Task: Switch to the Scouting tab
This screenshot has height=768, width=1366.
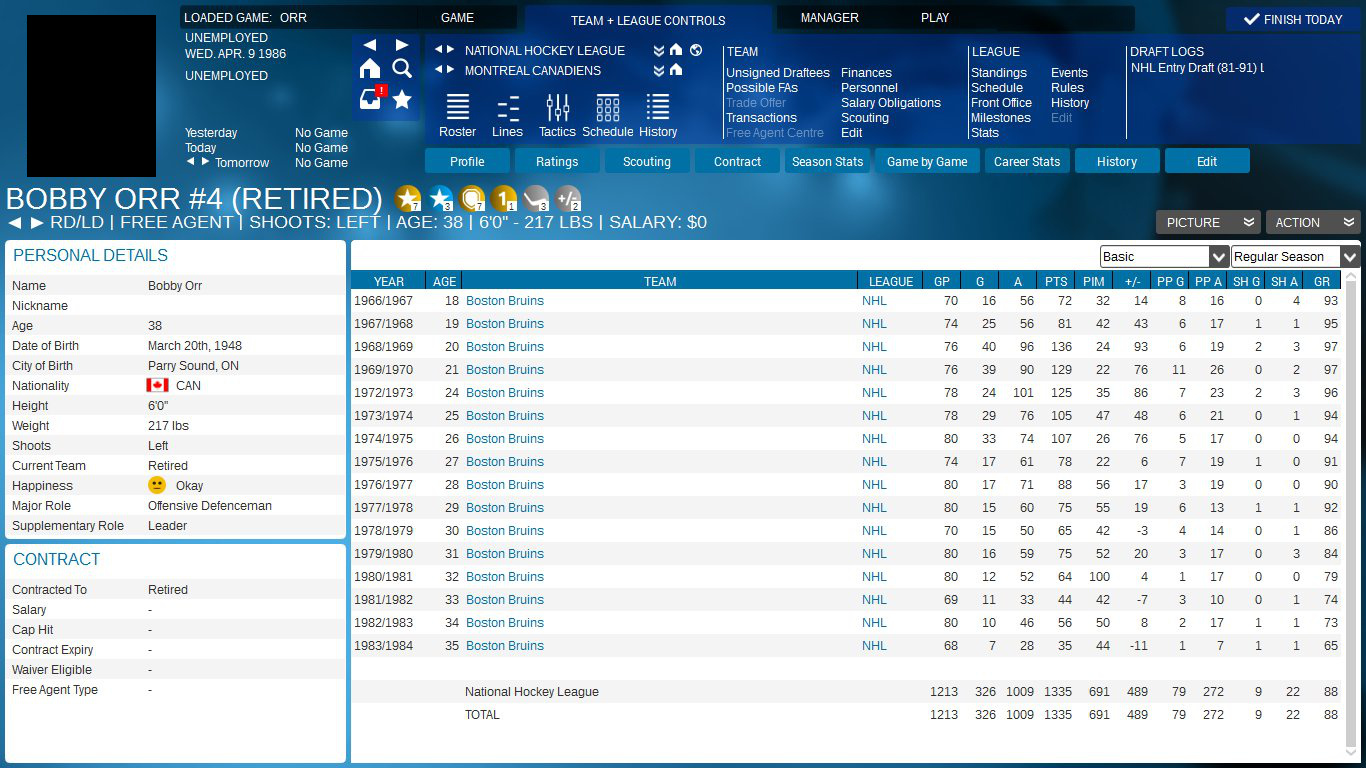Action: click(x=647, y=161)
